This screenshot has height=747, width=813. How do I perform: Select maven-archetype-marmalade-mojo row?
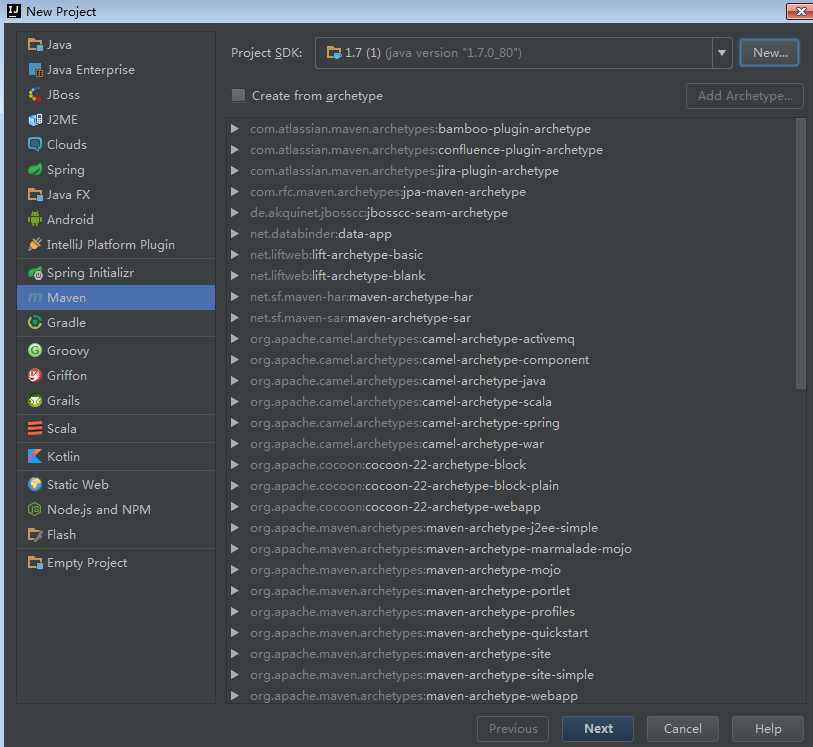pyautogui.click(x=512, y=548)
